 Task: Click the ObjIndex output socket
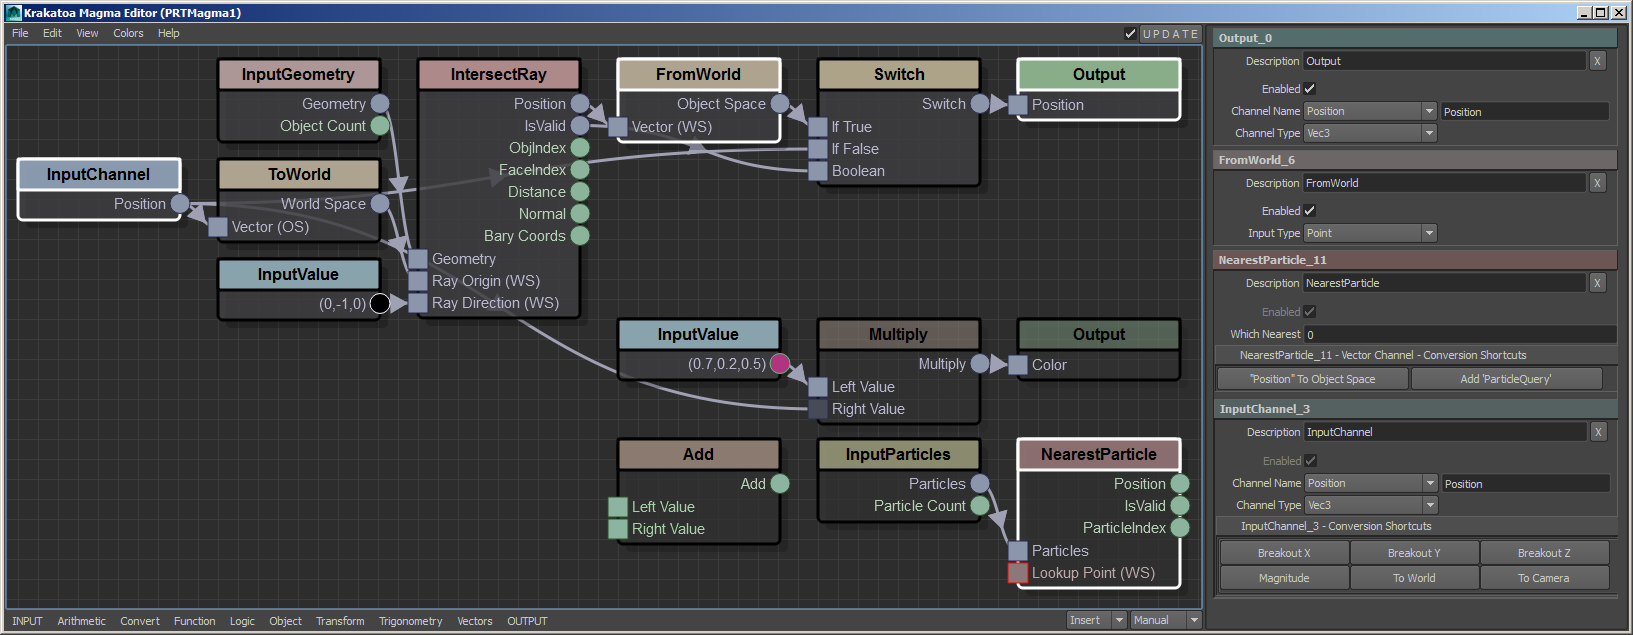[x=580, y=148]
